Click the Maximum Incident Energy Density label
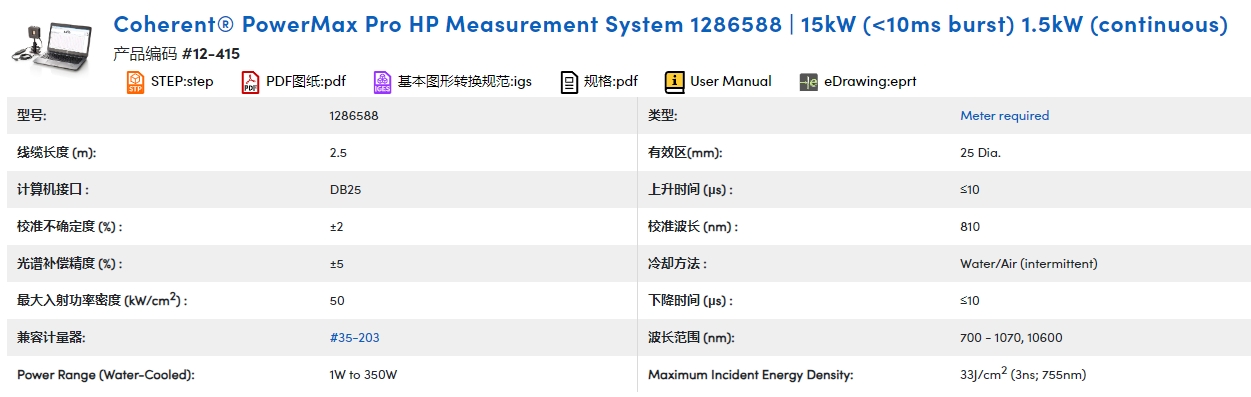This screenshot has width=1251, height=397. point(751,375)
